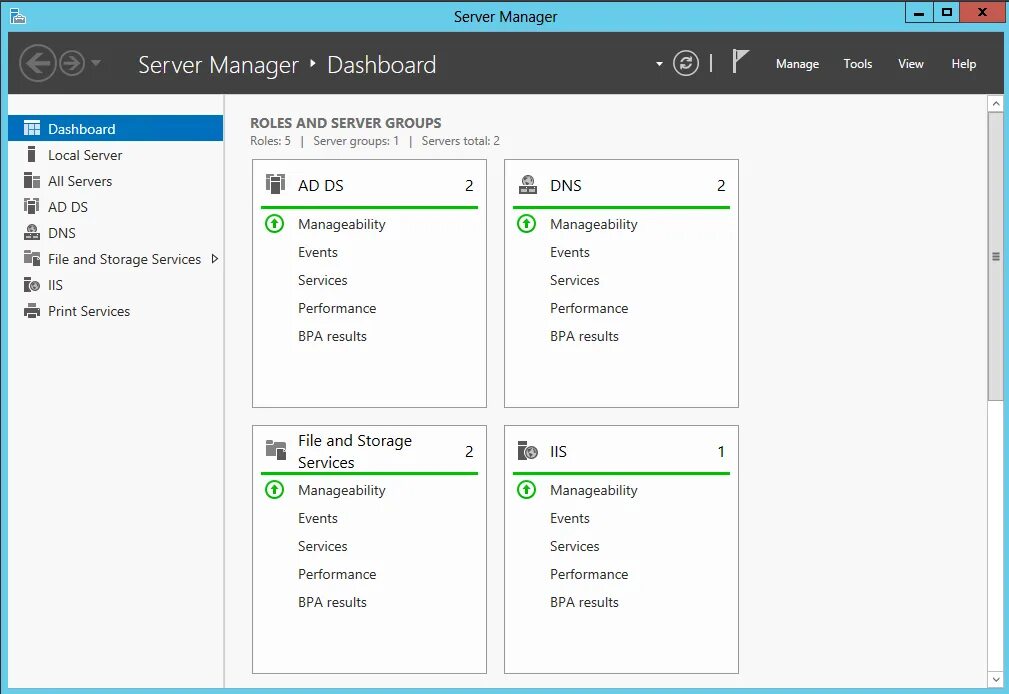This screenshot has height=694, width=1009.
Task: Open the navigation history dropdown arrow
Action: [96, 63]
